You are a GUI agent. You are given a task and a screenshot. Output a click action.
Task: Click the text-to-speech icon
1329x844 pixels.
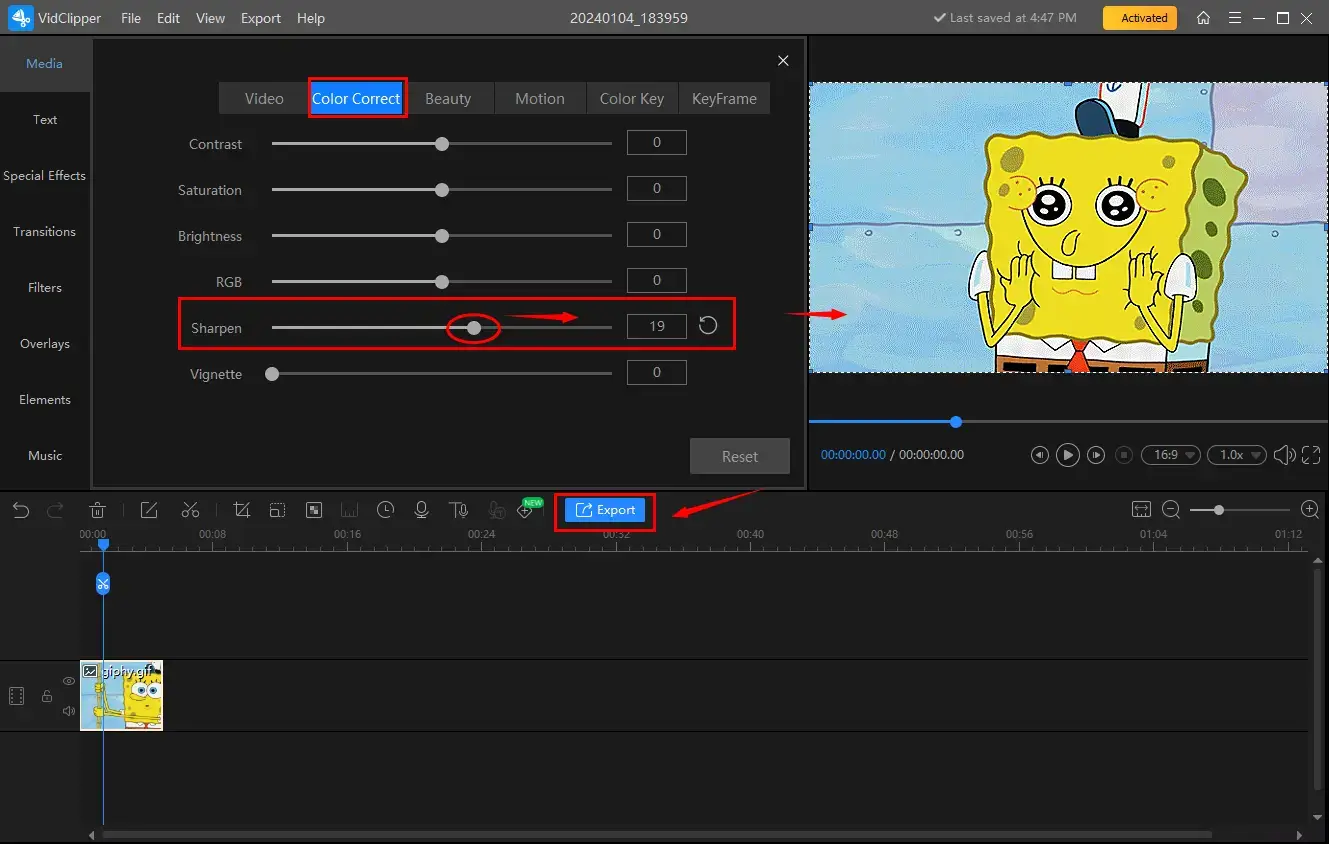(459, 510)
